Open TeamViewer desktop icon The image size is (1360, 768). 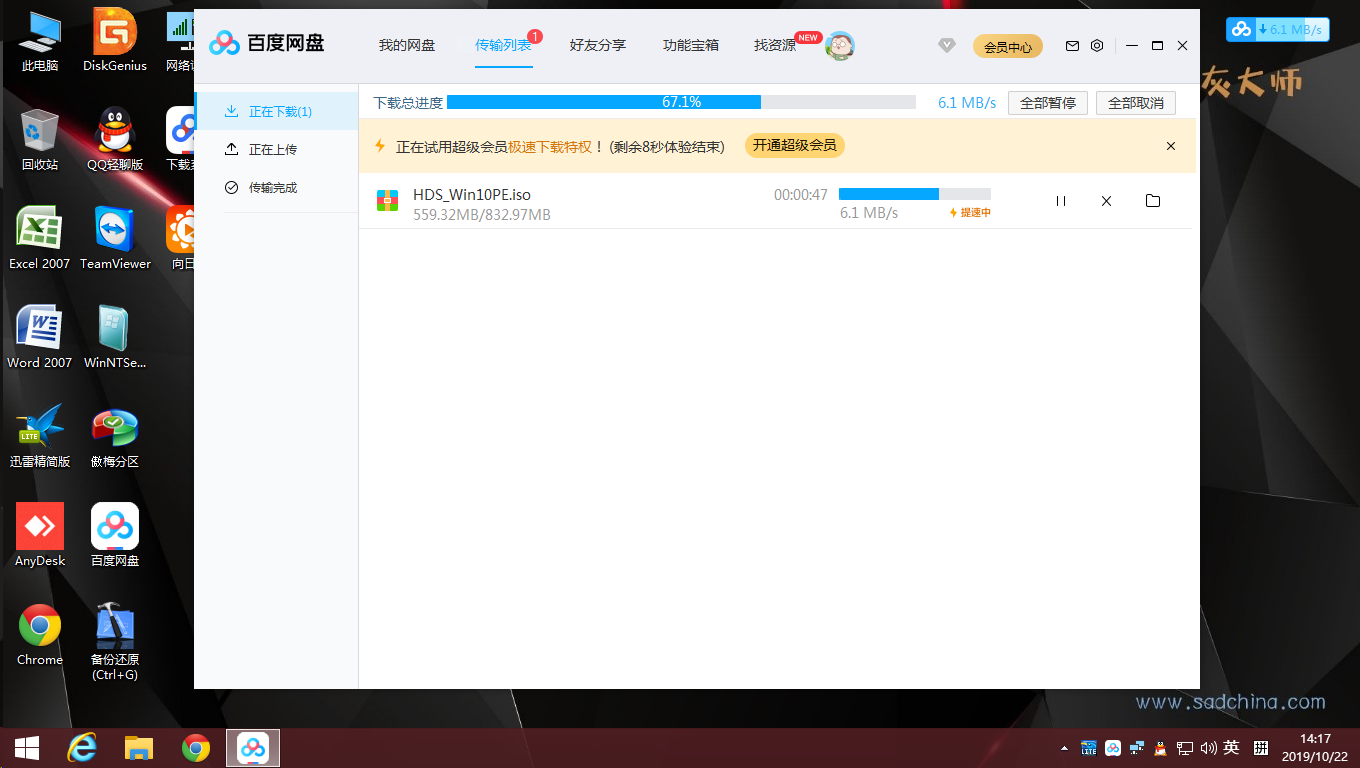click(x=115, y=238)
